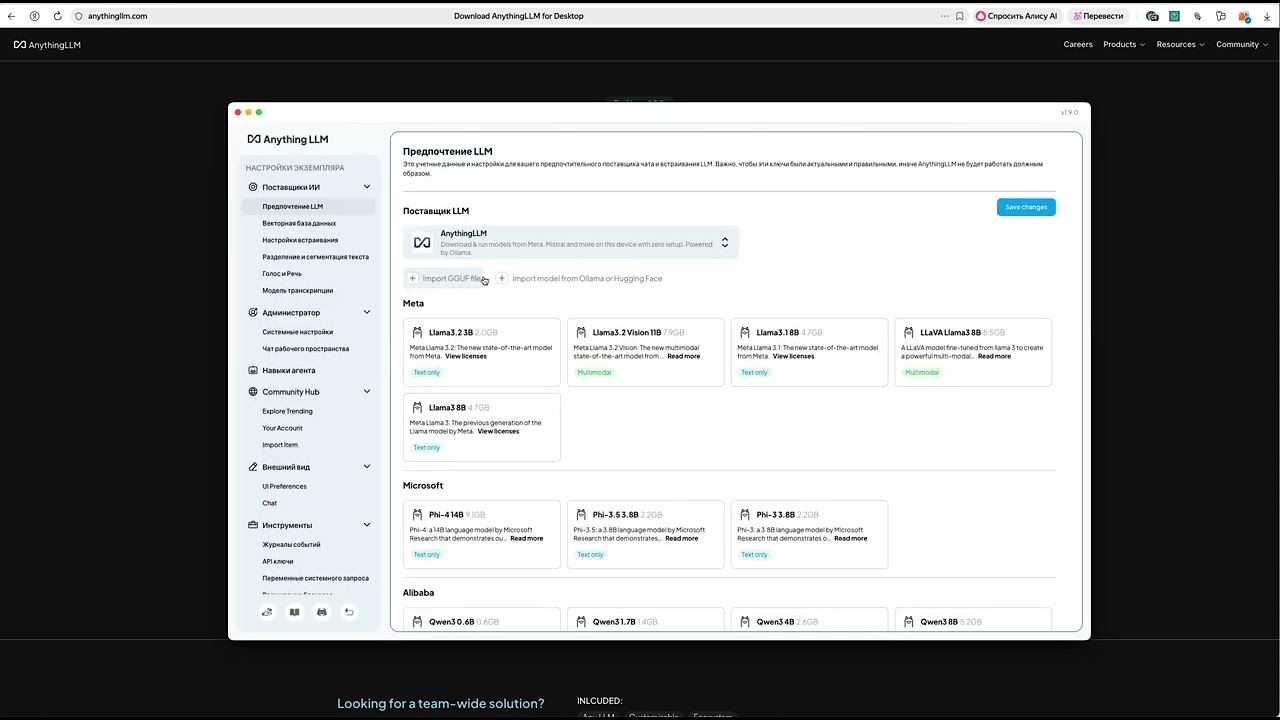This screenshot has width=1280, height=720.
Task: Open documentation via the book icon
Action: point(294,612)
